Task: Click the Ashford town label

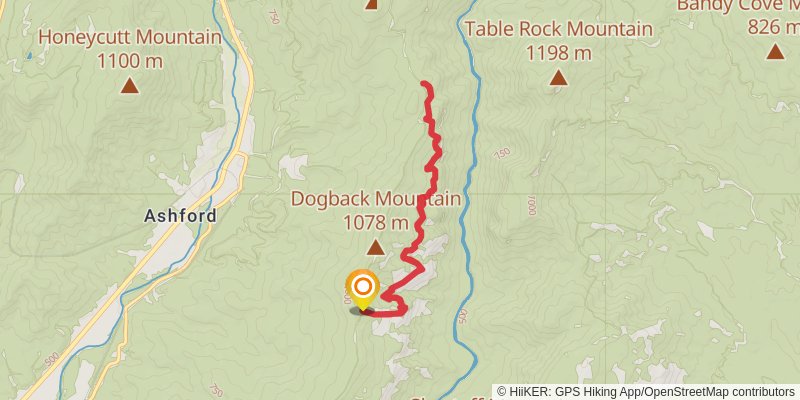Action: pos(180,216)
